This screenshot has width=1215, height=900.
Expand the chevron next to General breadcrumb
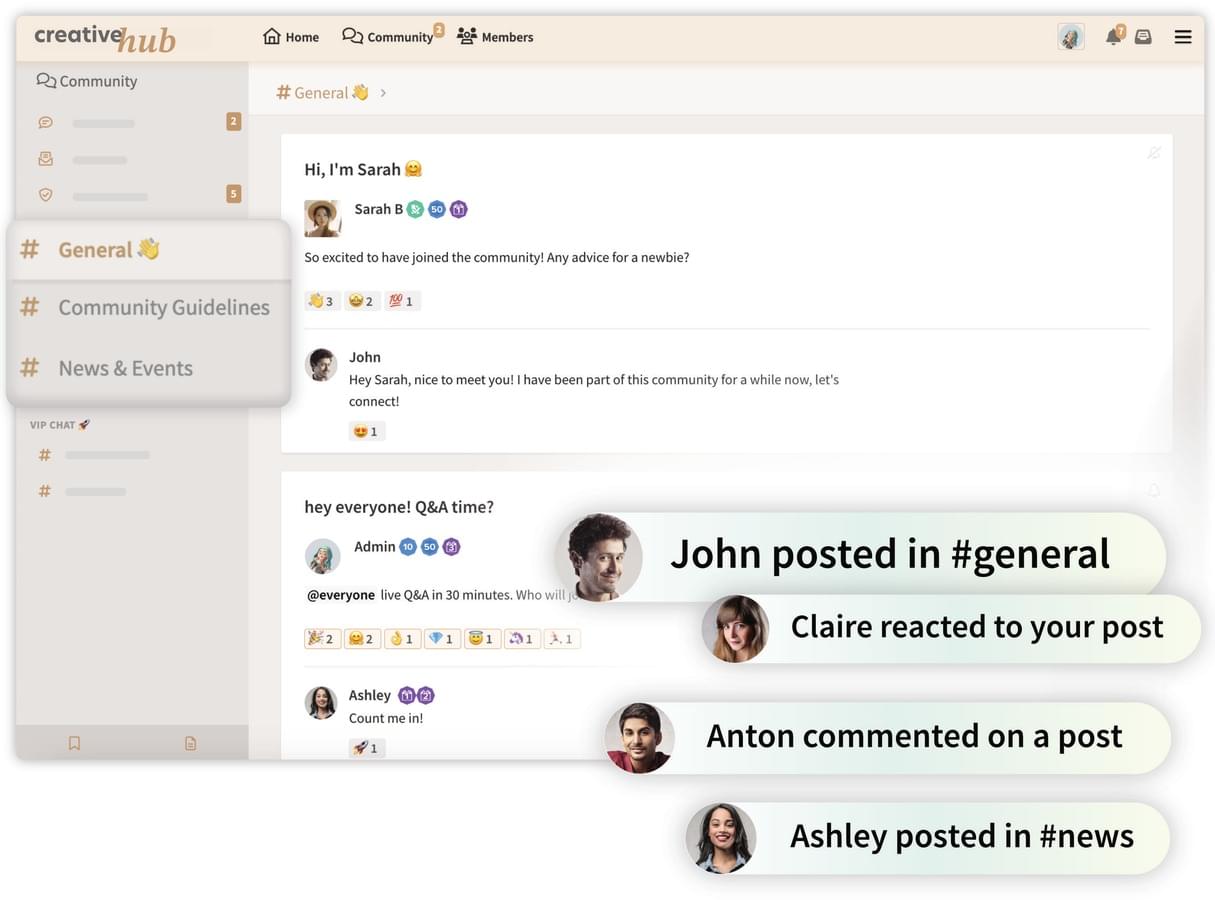(383, 93)
